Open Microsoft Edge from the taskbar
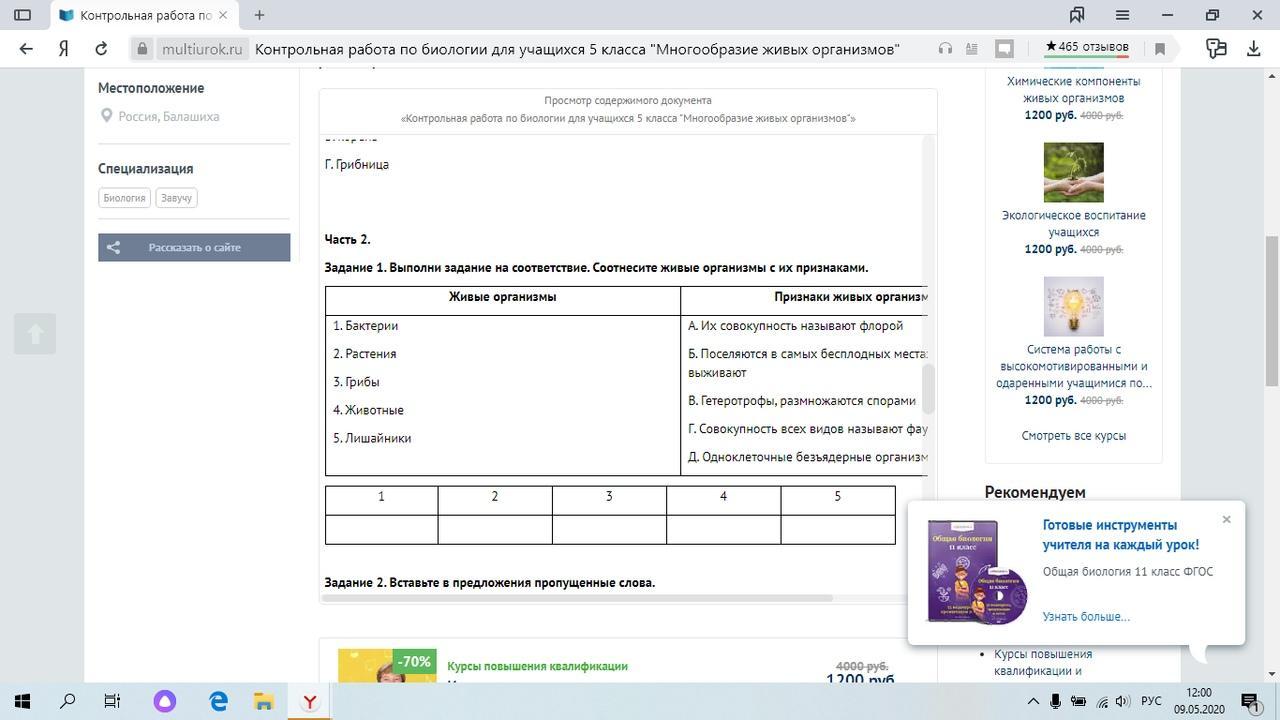 (x=218, y=701)
